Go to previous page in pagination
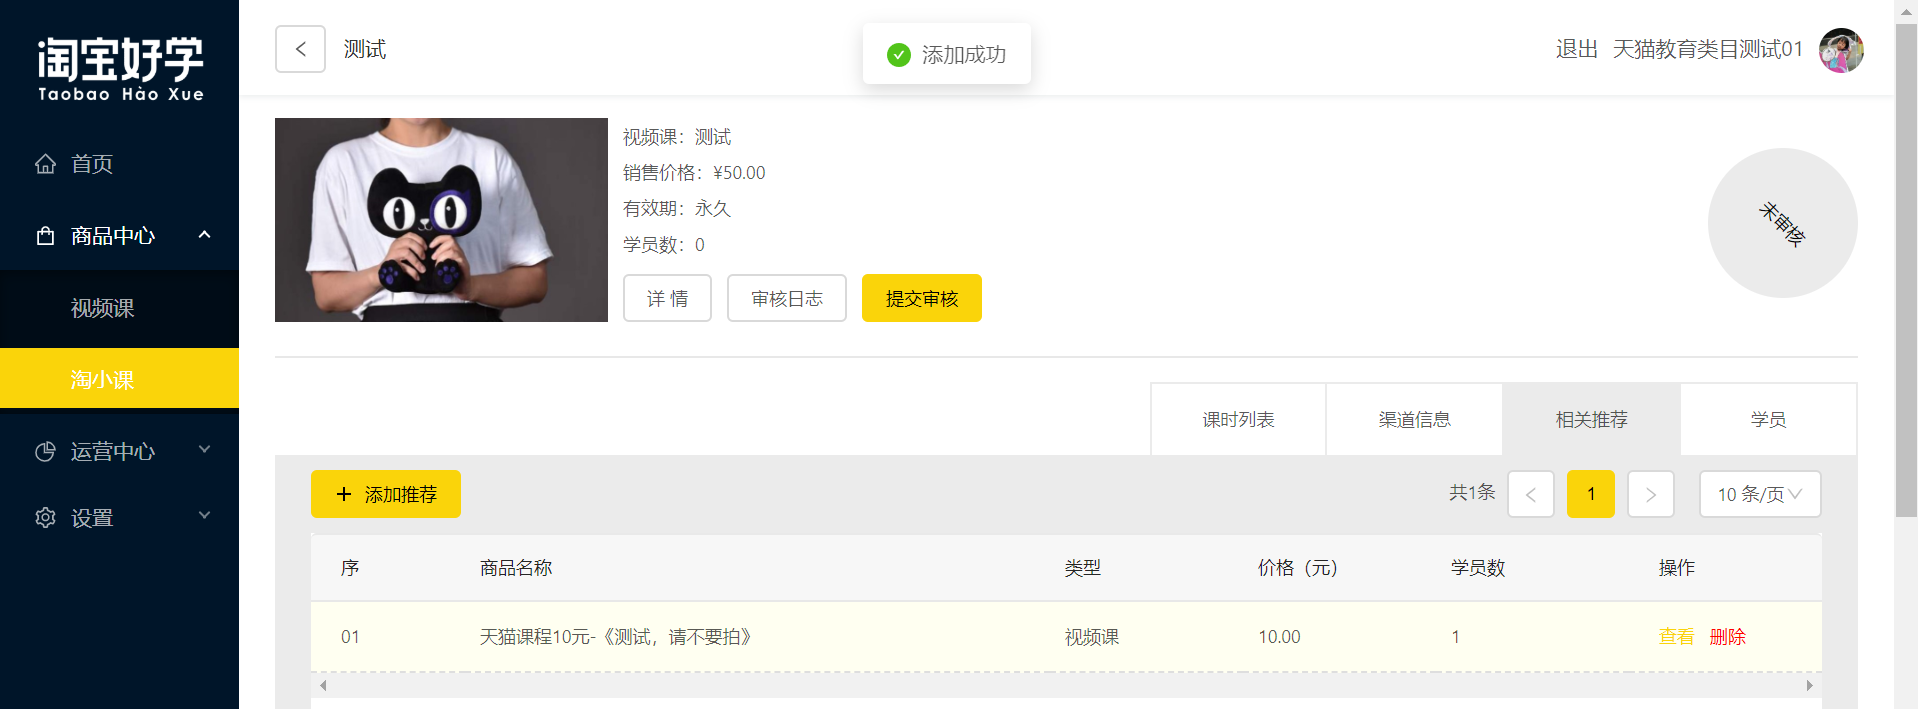The height and width of the screenshot is (709, 1918). click(1531, 494)
